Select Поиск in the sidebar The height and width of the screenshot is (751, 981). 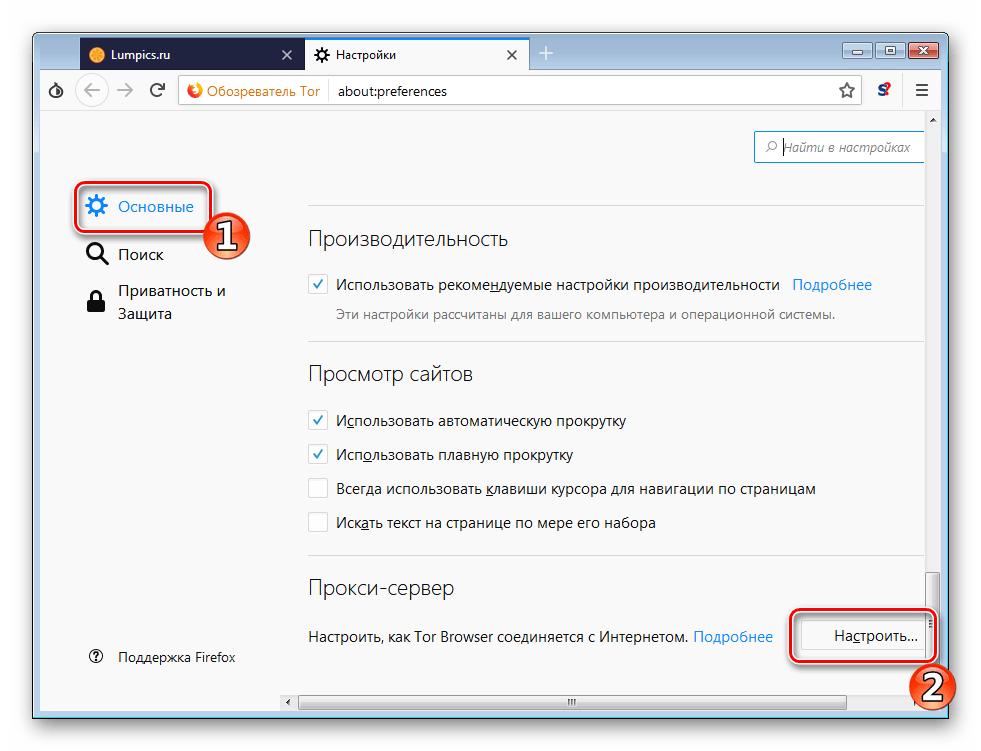coord(140,255)
